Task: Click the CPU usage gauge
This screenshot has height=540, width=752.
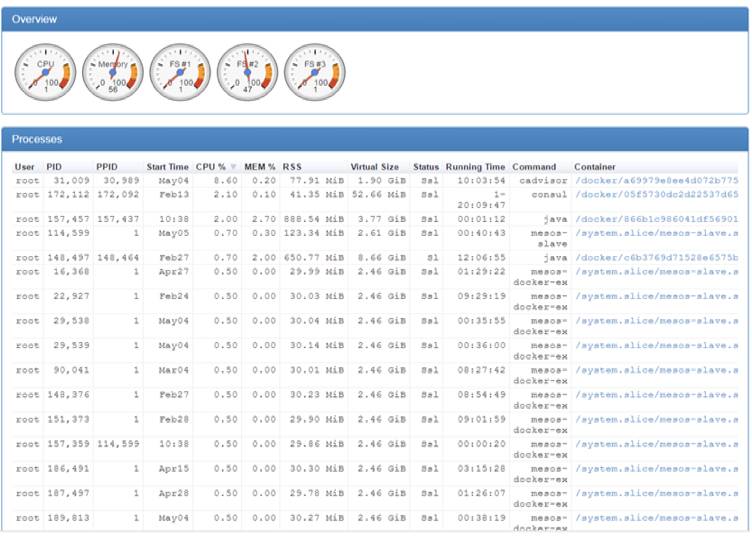Action: [46, 72]
